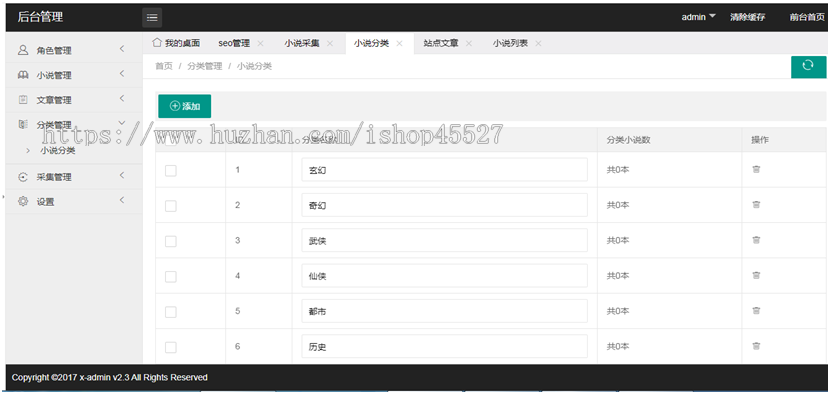Delete the 奇幻 category row
The image size is (830, 394).
(x=756, y=204)
